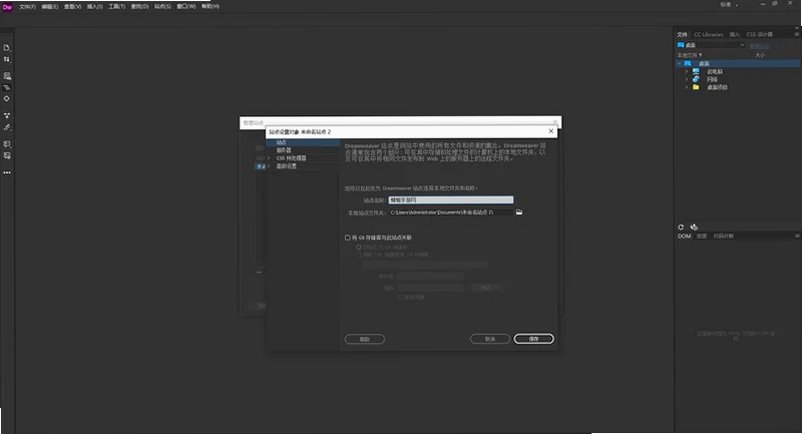Open the 窗口(W) menu

pos(186,7)
